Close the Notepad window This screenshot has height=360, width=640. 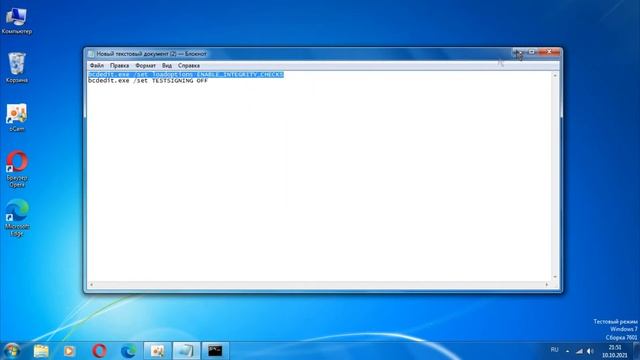(x=549, y=52)
